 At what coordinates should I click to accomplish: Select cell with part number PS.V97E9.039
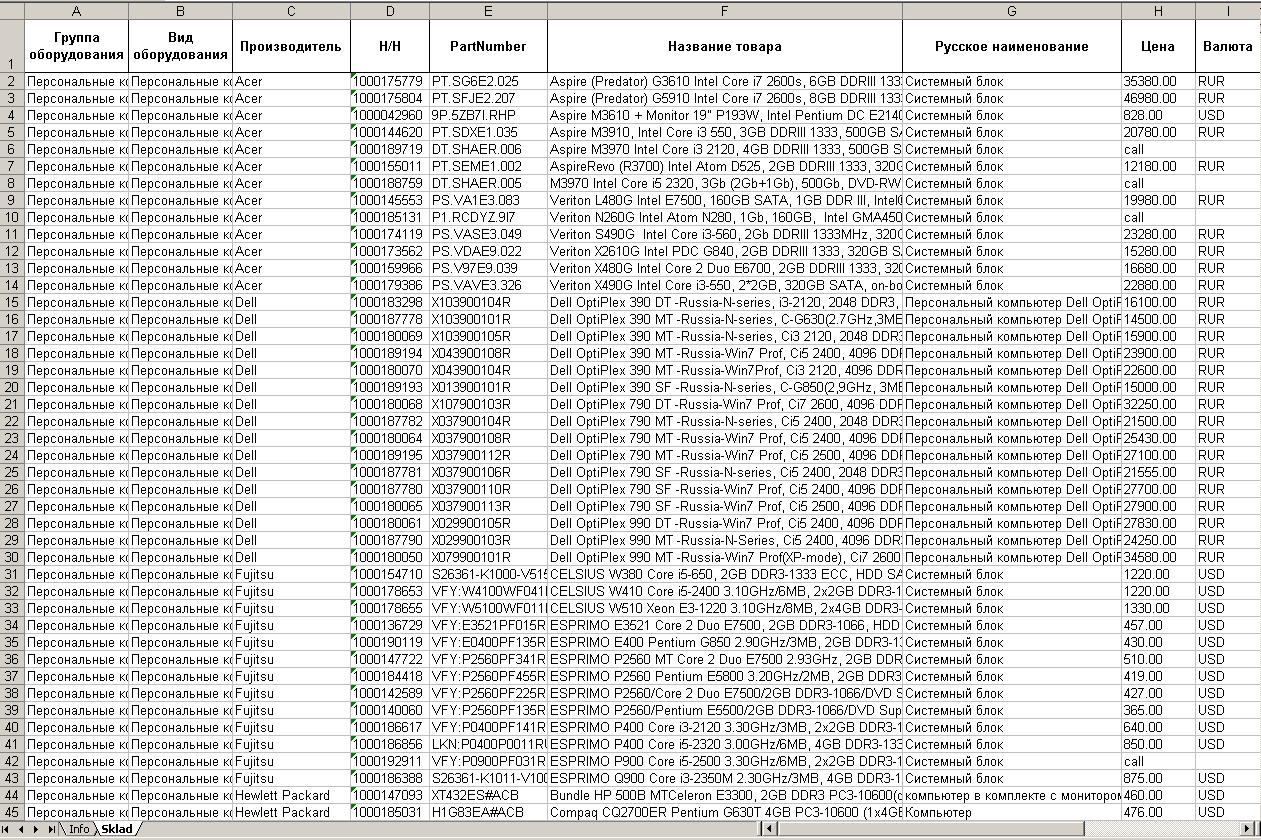[x=488, y=268]
